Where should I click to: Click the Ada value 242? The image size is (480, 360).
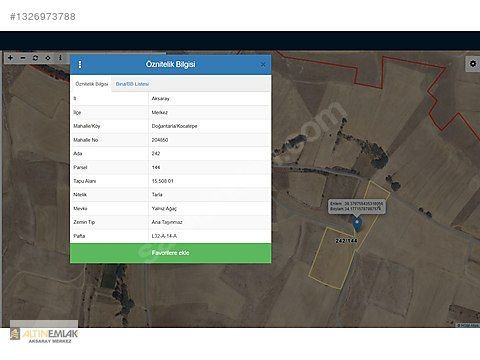pos(156,154)
